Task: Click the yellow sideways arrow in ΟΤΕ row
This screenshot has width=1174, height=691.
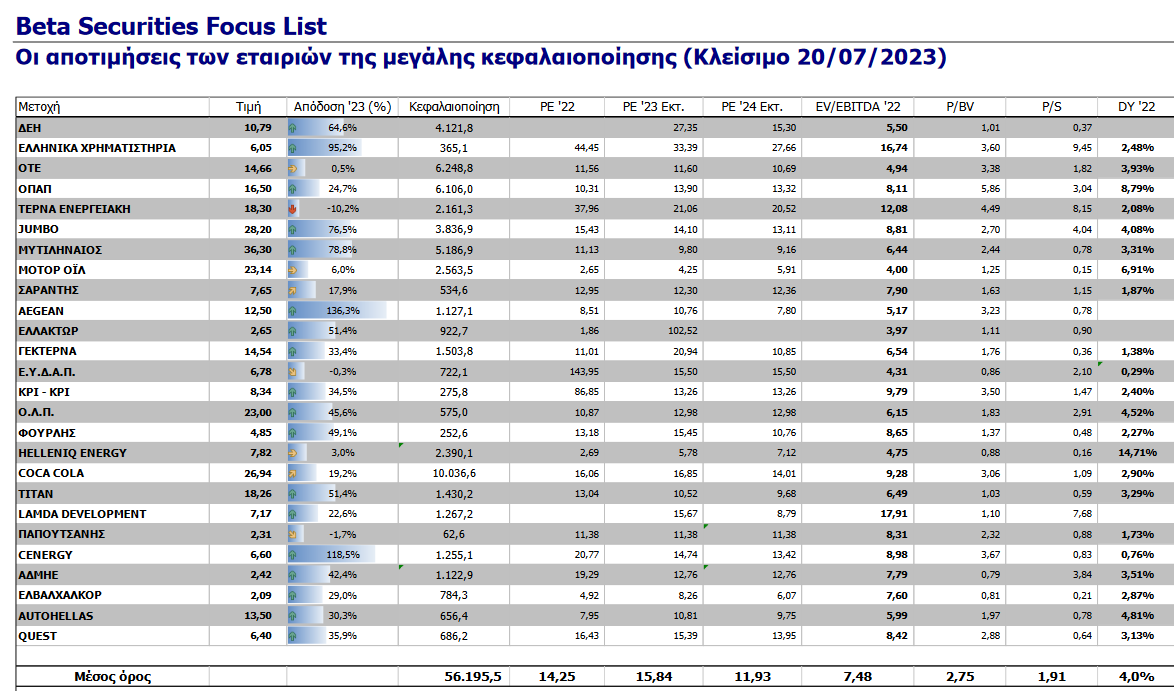Action: 293,168
